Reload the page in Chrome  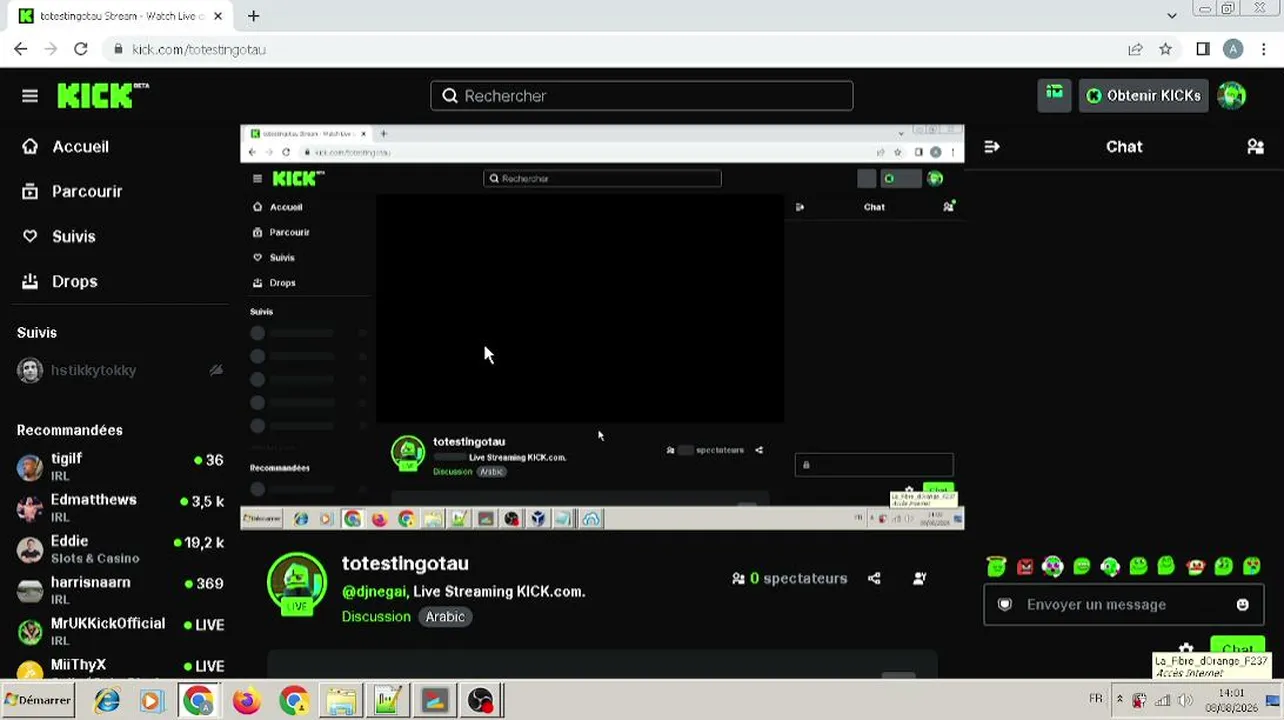coord(81,49)
